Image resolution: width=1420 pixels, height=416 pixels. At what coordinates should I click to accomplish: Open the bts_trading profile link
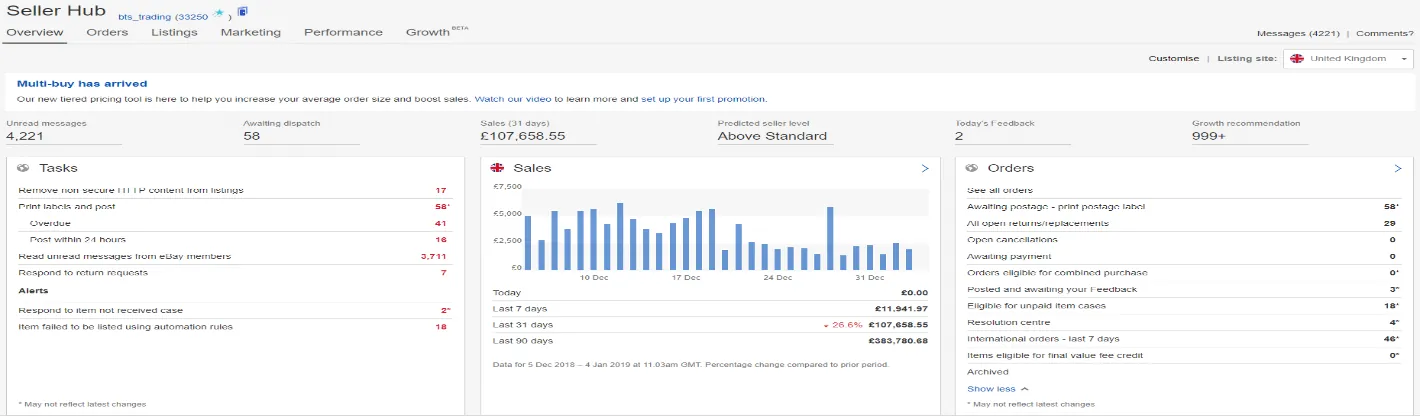point(144,16)
